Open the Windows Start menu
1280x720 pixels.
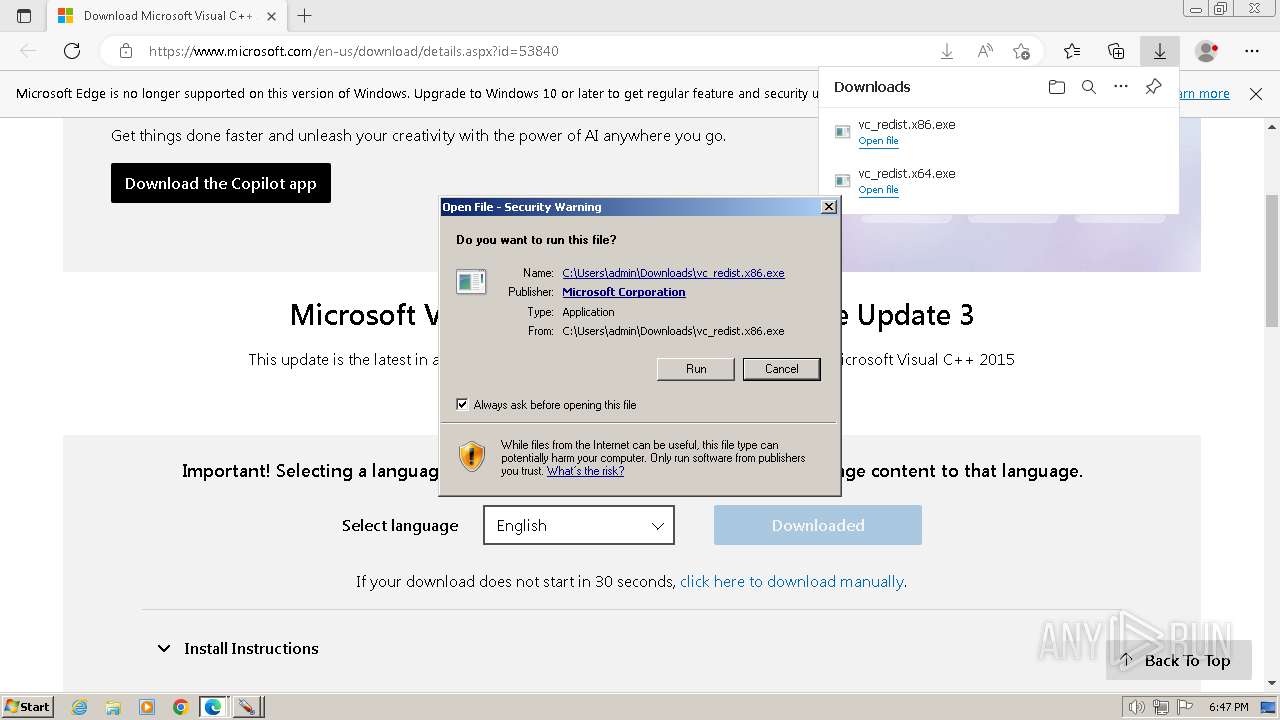click(27, 707)
